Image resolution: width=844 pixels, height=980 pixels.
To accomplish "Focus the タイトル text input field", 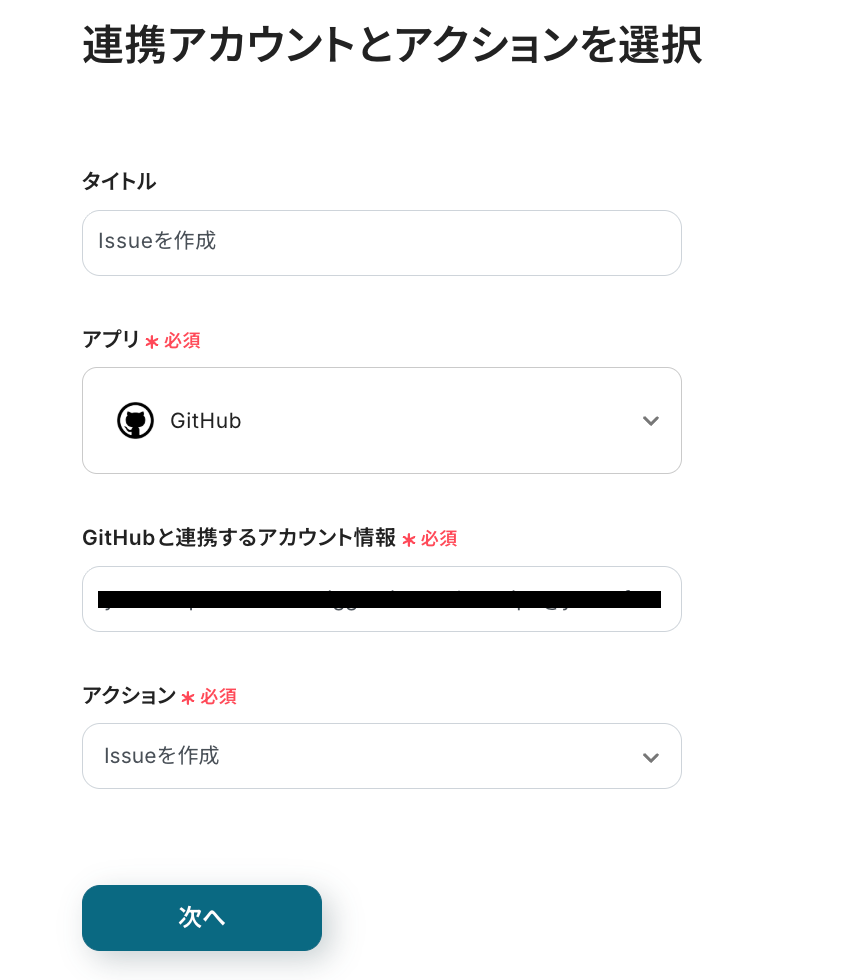I will pyautogui.click(x=381, y=243).
